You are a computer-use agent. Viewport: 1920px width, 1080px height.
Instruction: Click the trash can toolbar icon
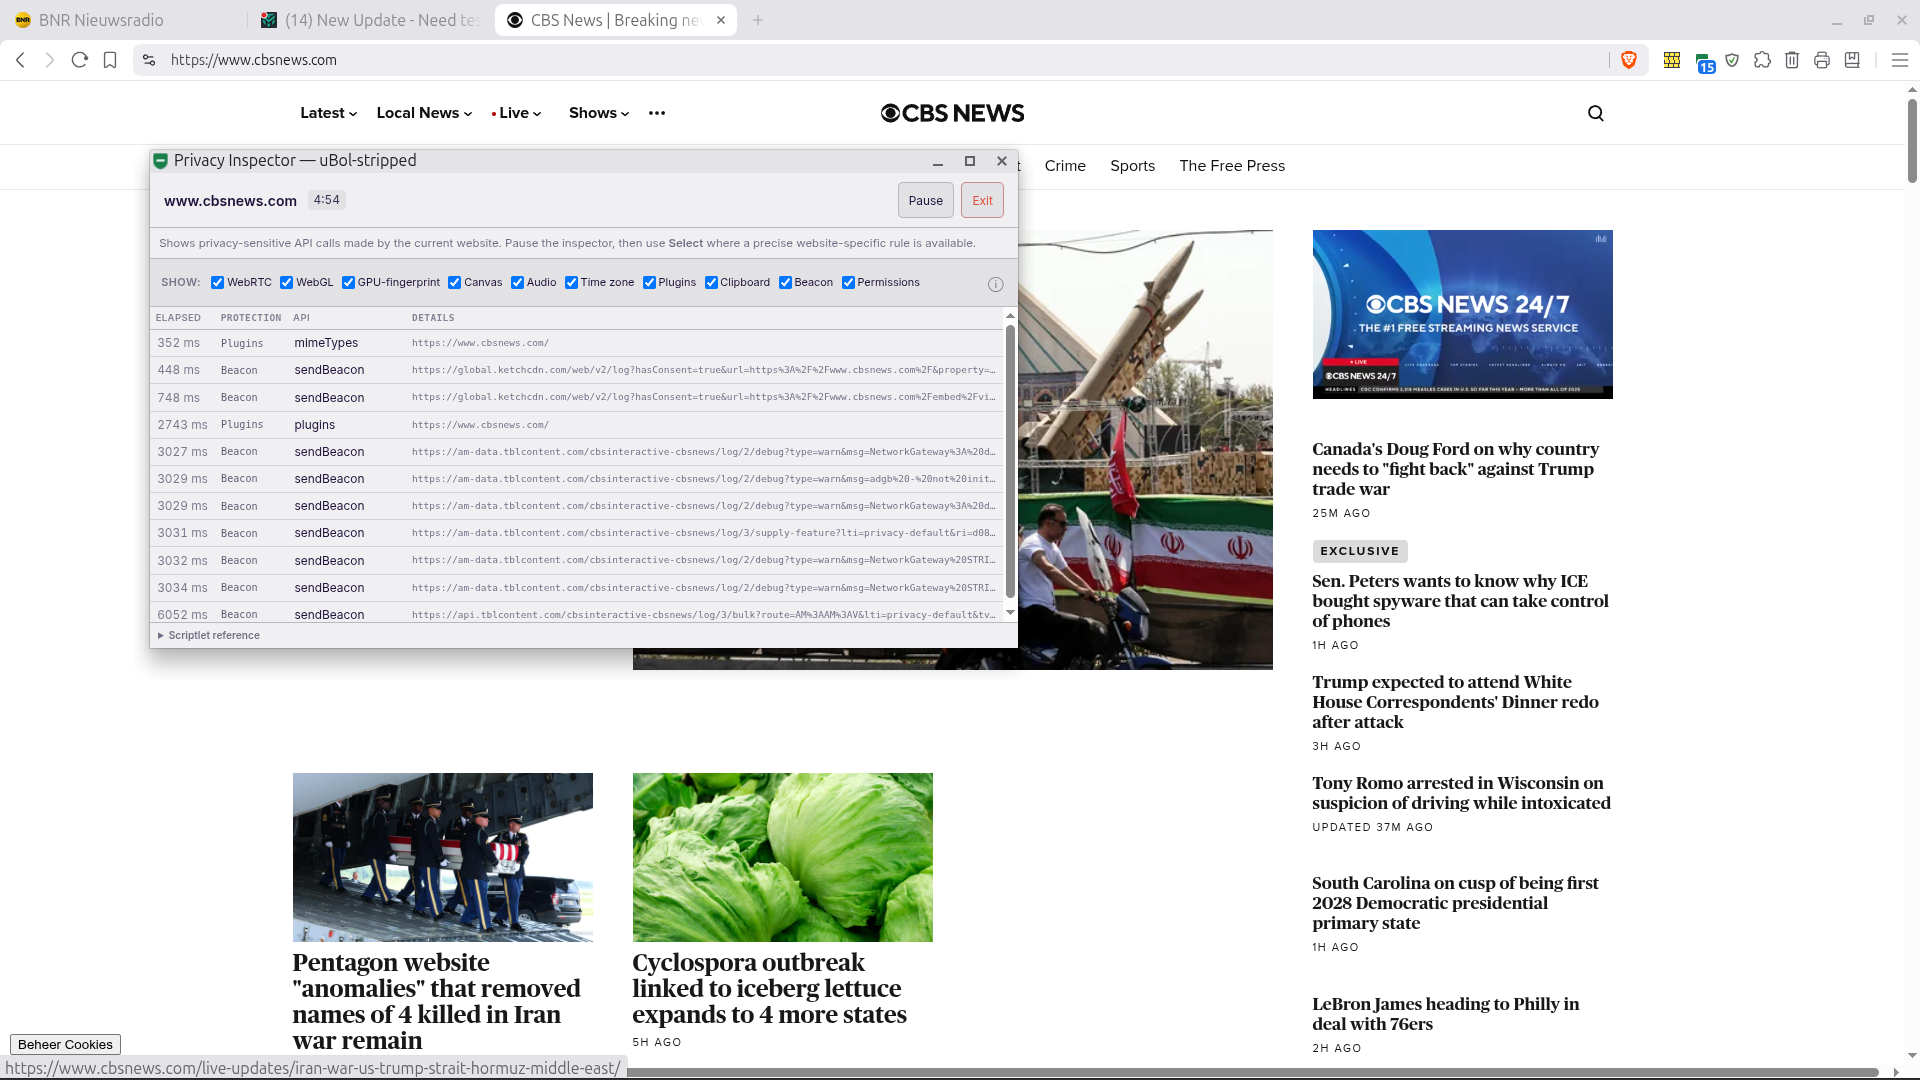coord(1792,60)
